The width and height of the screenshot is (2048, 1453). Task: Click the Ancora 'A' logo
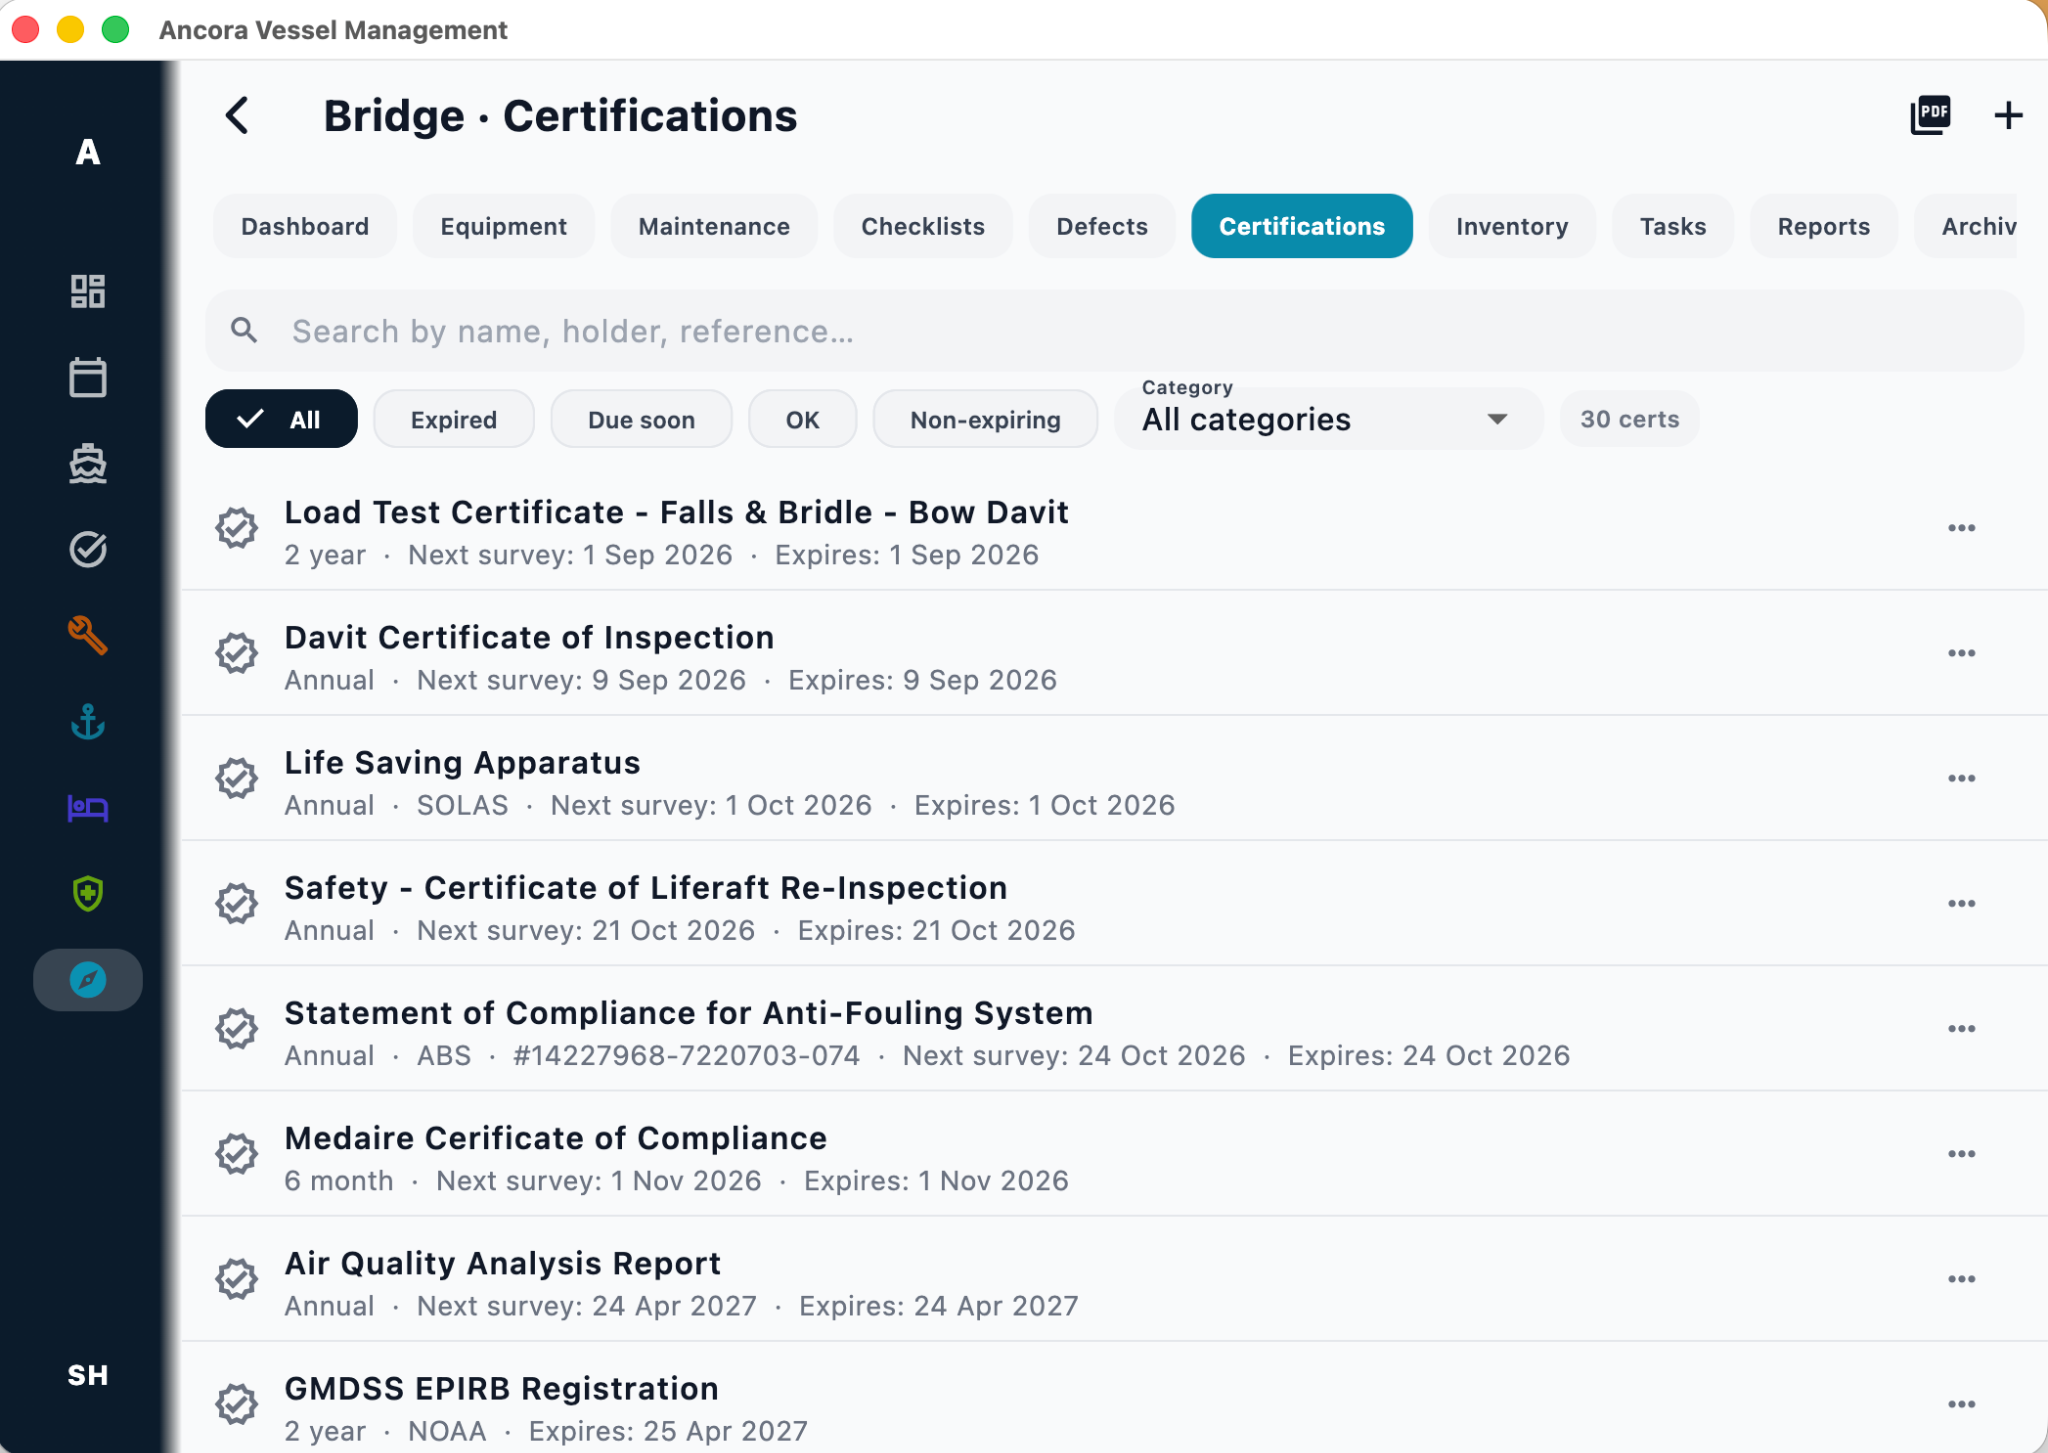[88, 152]
